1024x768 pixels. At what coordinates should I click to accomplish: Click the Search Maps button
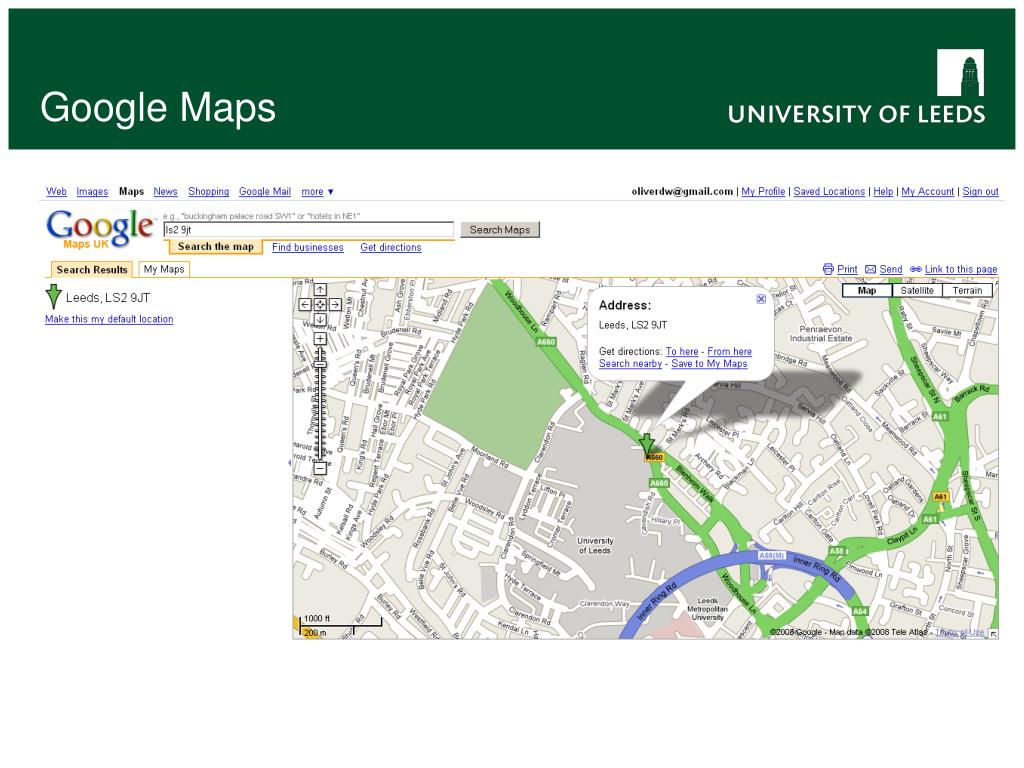click(x=500, y=230)
